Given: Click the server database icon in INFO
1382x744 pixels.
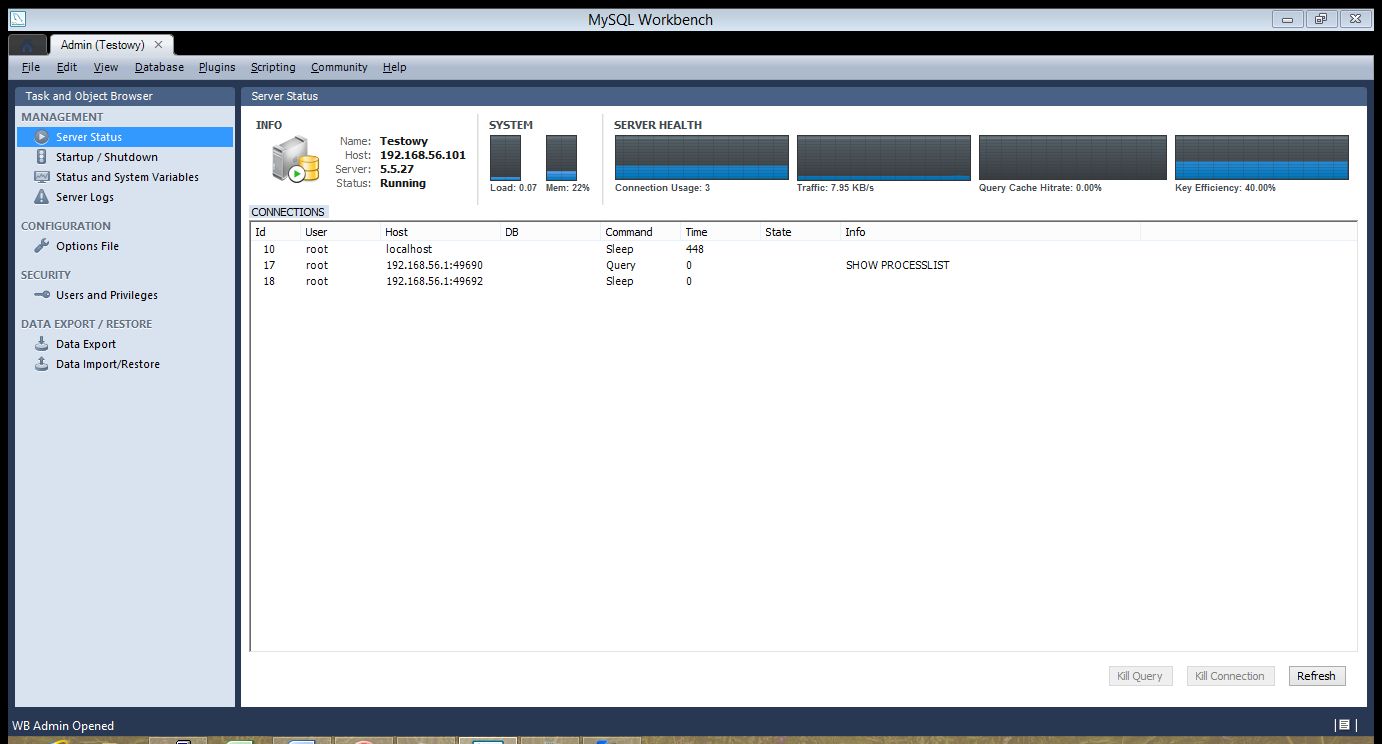Looking at the screenshot, I should tap(295, 160).
